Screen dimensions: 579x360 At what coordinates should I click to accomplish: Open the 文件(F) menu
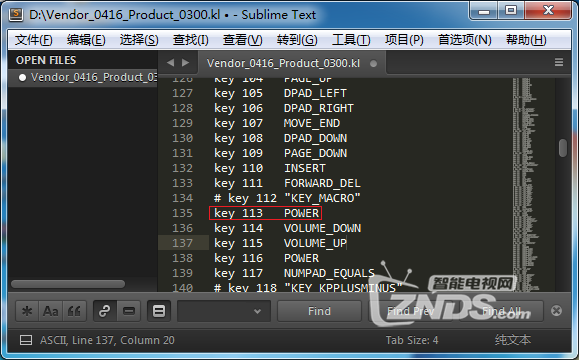(x=34, y=40)
